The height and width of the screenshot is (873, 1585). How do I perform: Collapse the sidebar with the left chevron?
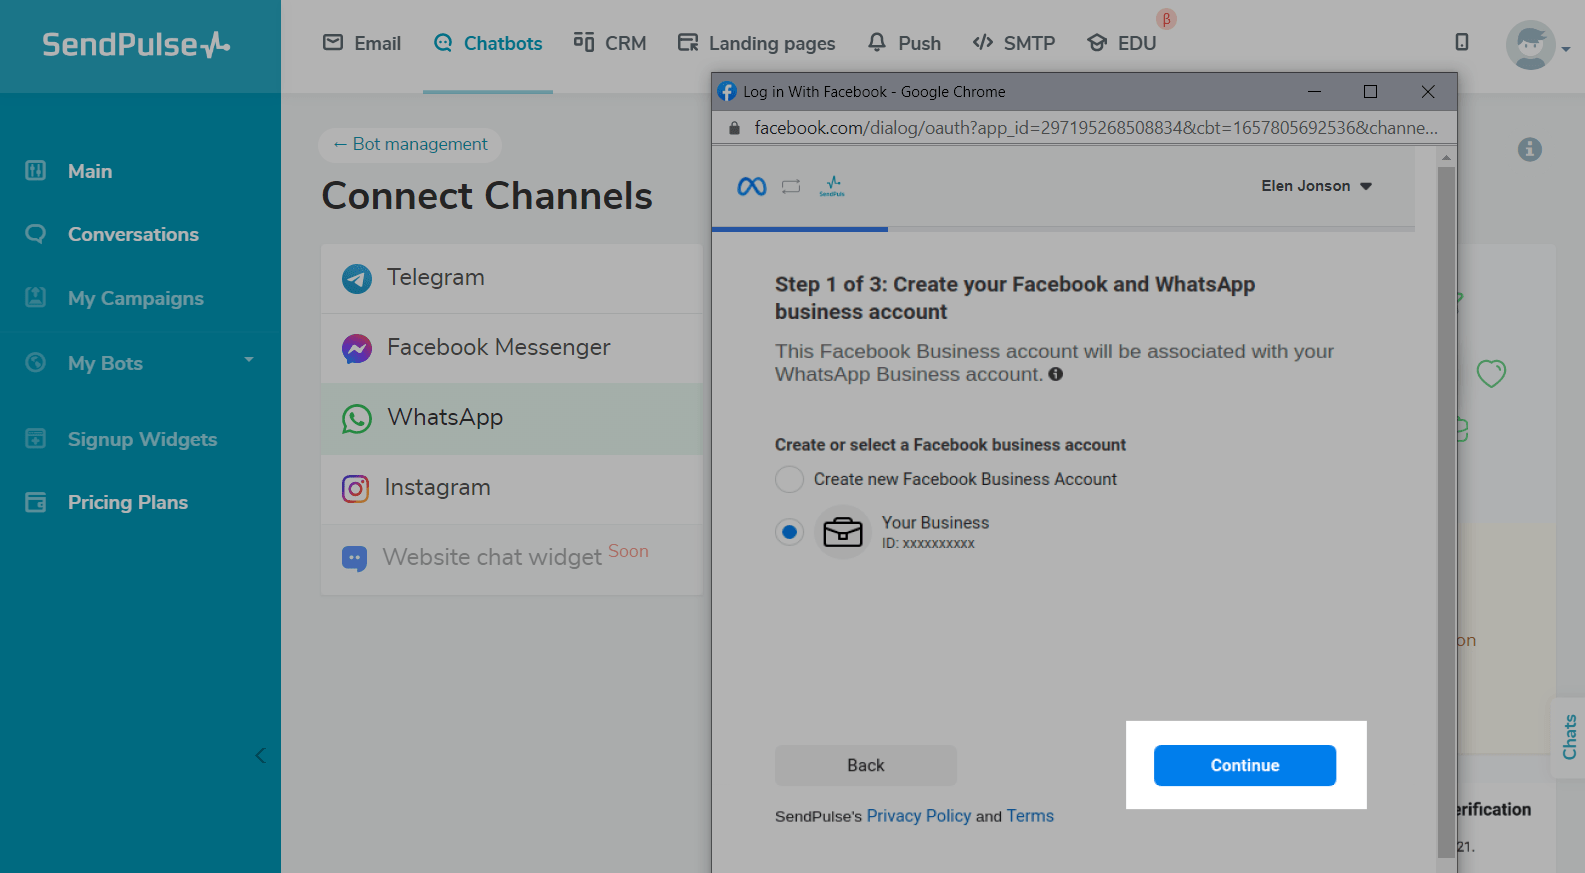tap(260, 755)
